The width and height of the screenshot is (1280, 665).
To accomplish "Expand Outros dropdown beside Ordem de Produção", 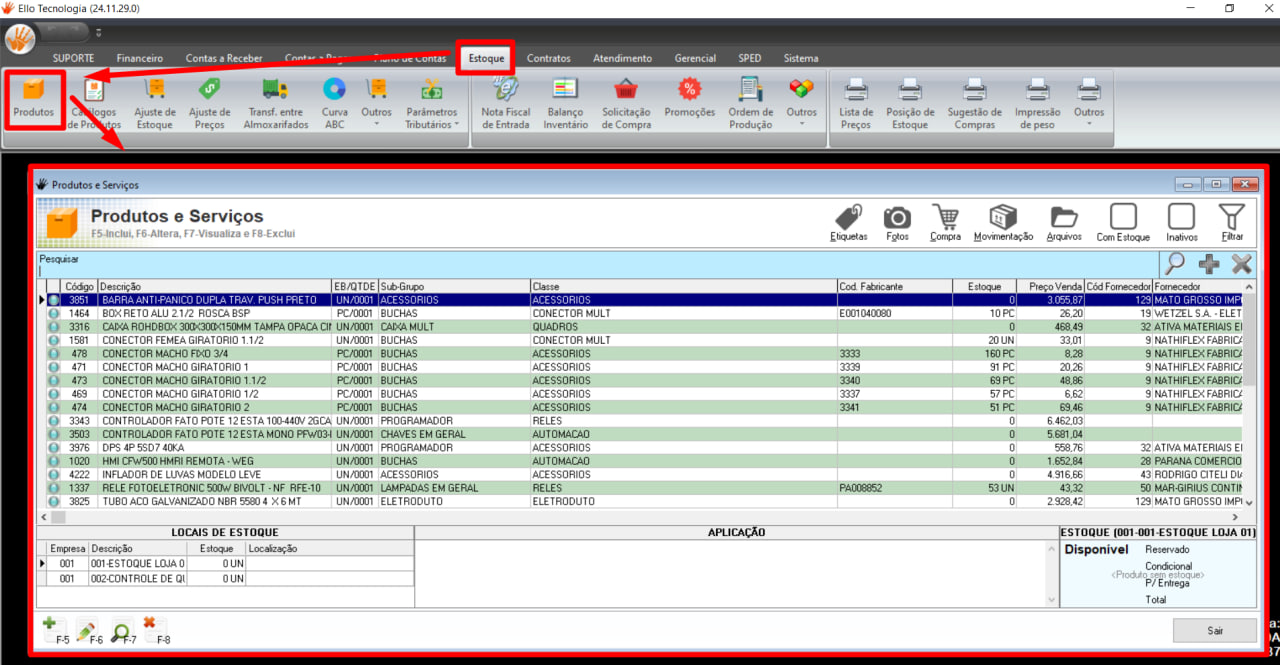I will click(801, 104).
